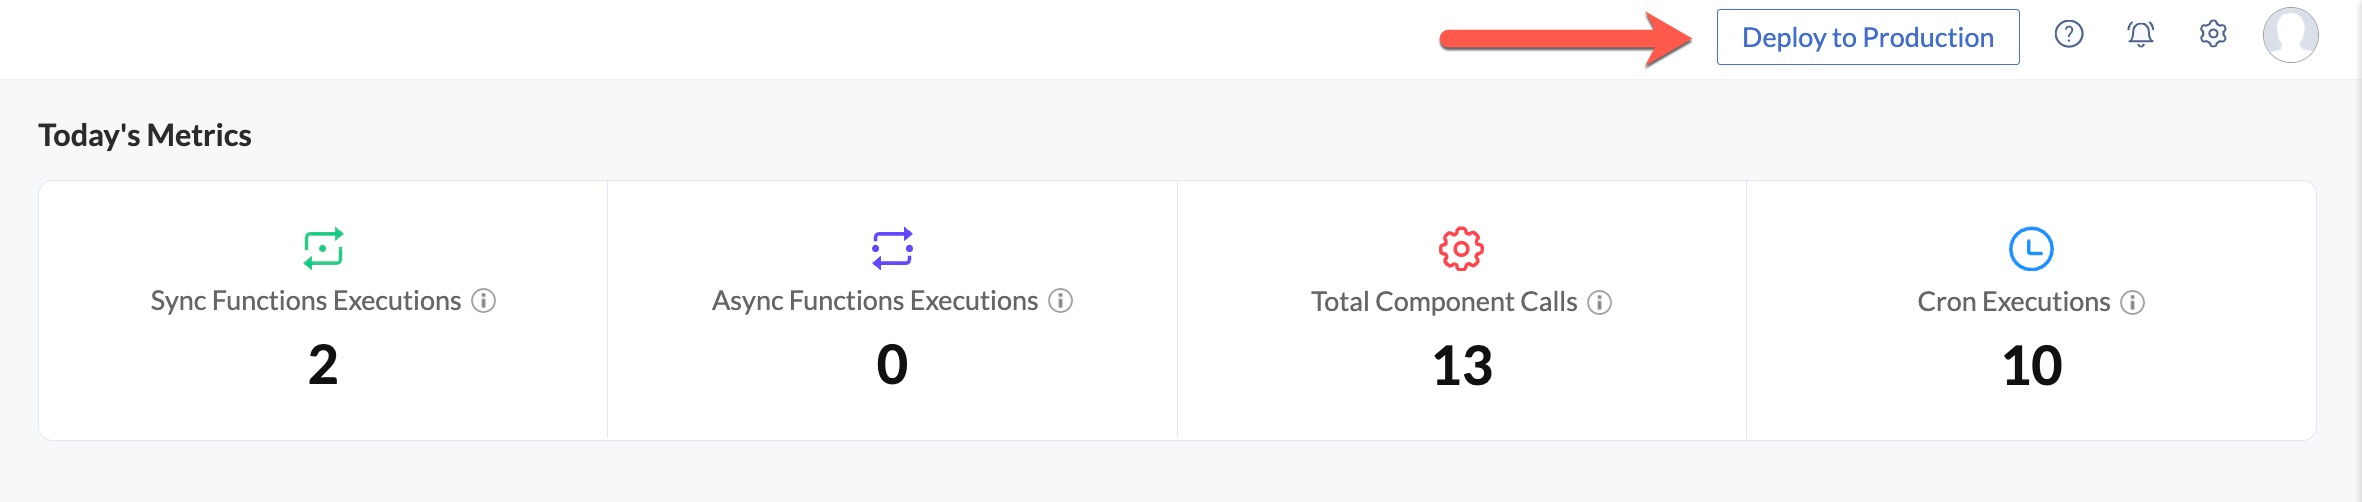Click the Total Component Calls label
Screen dimensions: 2362x502
coord(1444,302)
